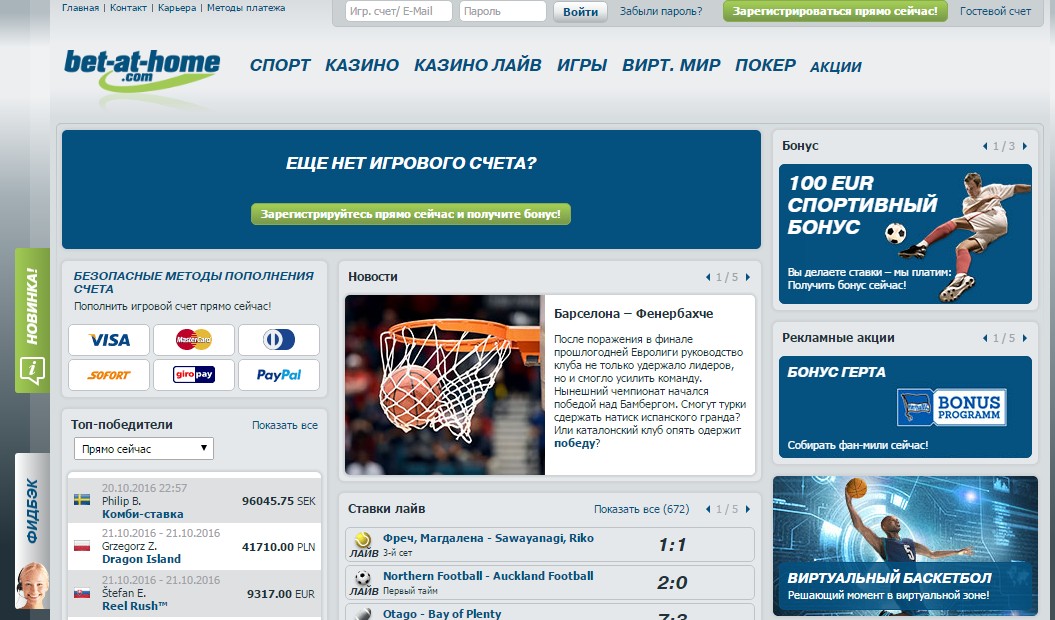Click Показать все in Топ-победители
This screenshot has height=620, width=1055.
tap(285, 425)
